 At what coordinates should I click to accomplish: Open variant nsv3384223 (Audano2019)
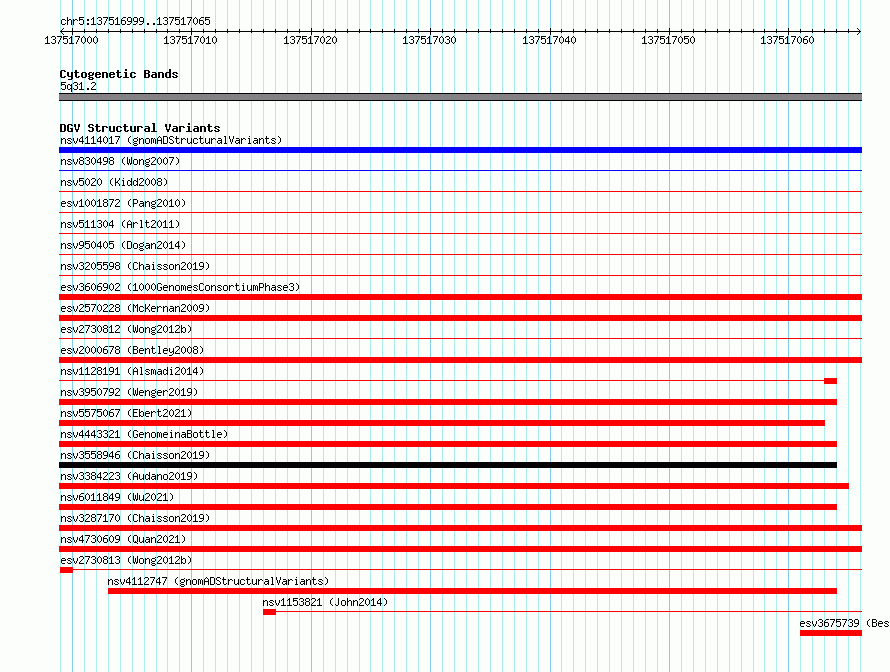(x=129, y=476)
